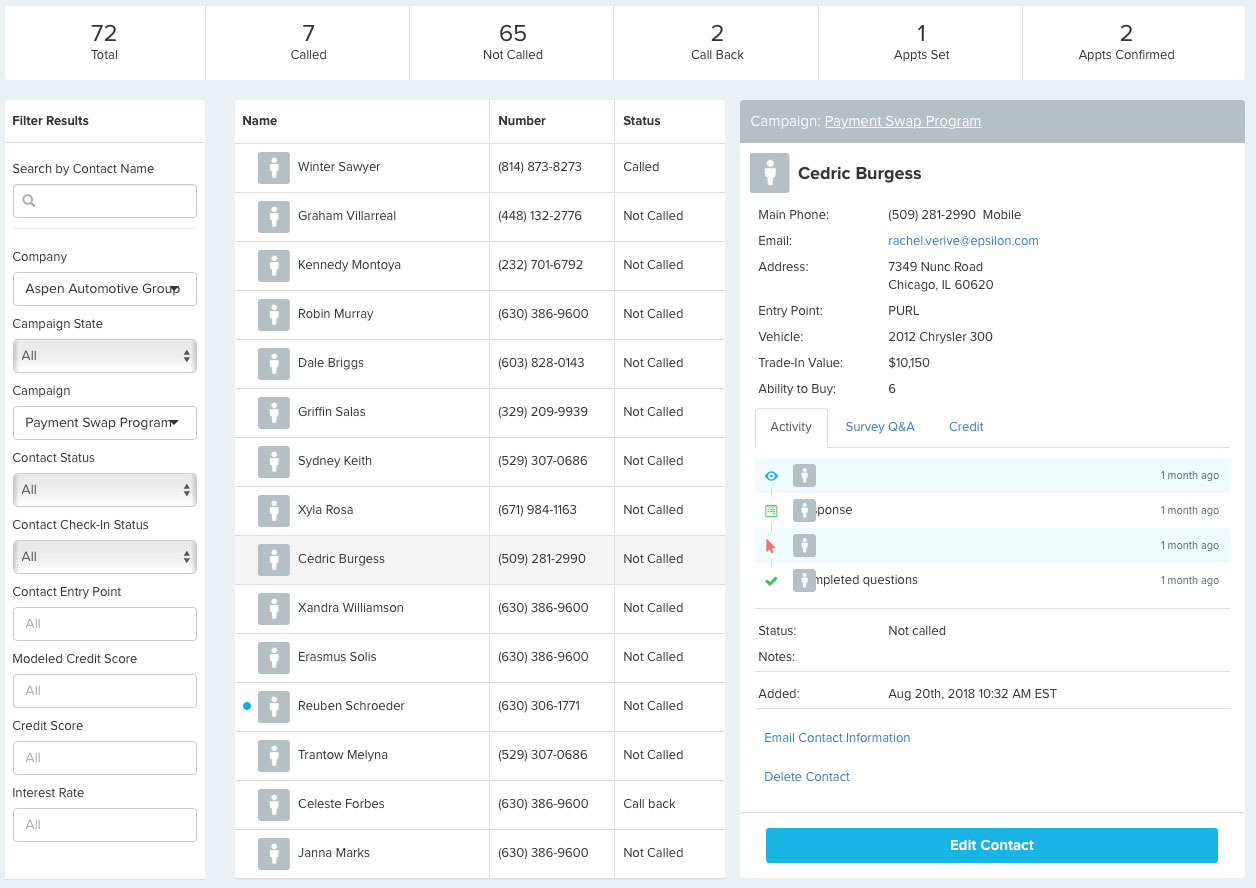Open the Contact Check-In Status dropdown
1256x888 pixels.
(x=105, y=557)
